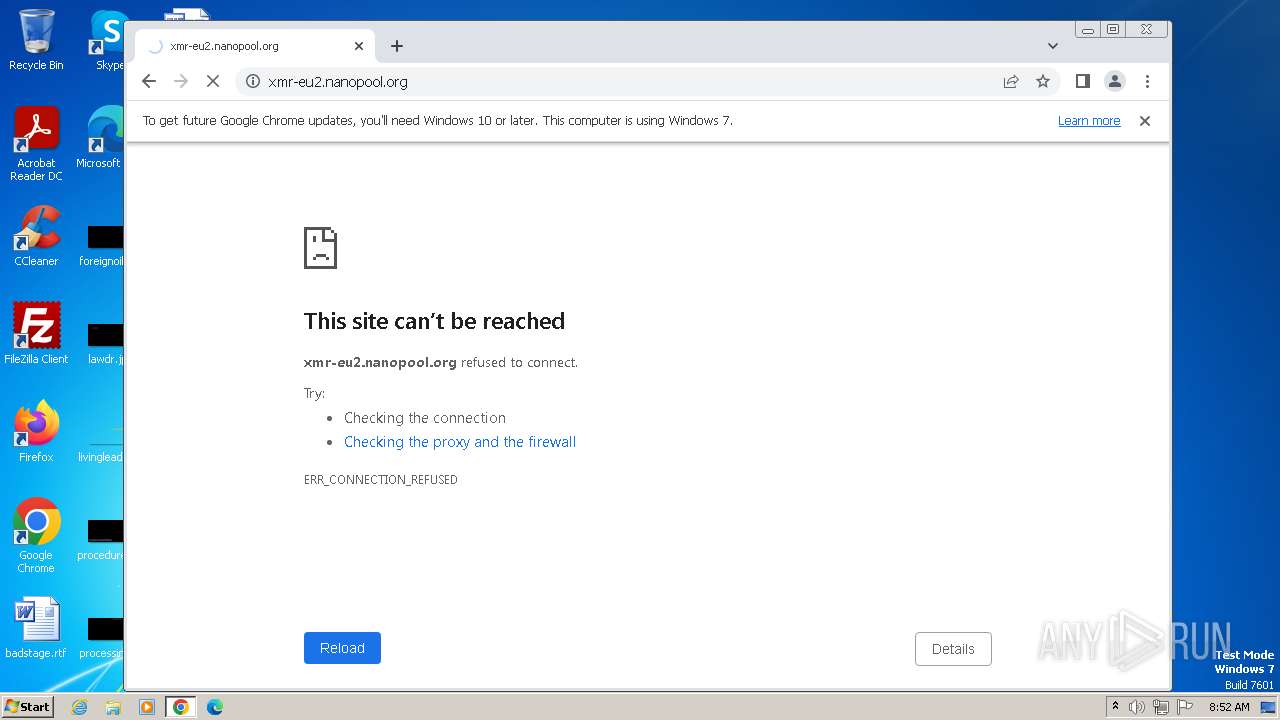Screen dimensions: 1280x720
Task: Follow the Learn more link
Action: [1089, 121]
